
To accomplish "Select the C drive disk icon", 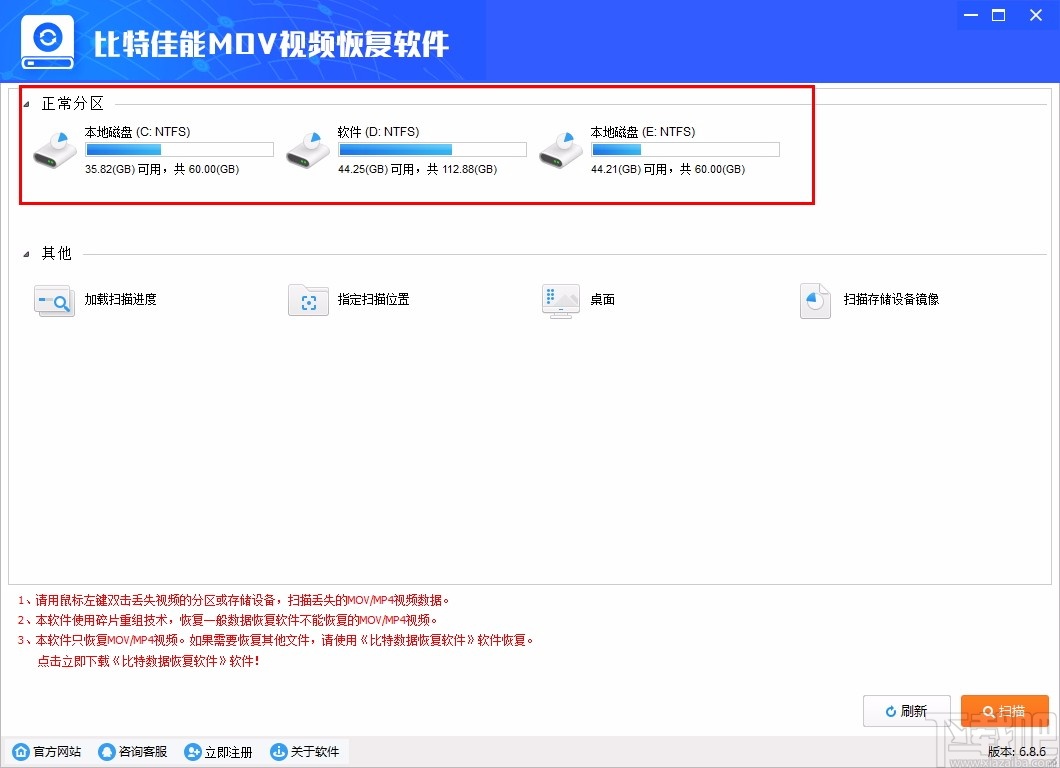I will coord(54,148).
